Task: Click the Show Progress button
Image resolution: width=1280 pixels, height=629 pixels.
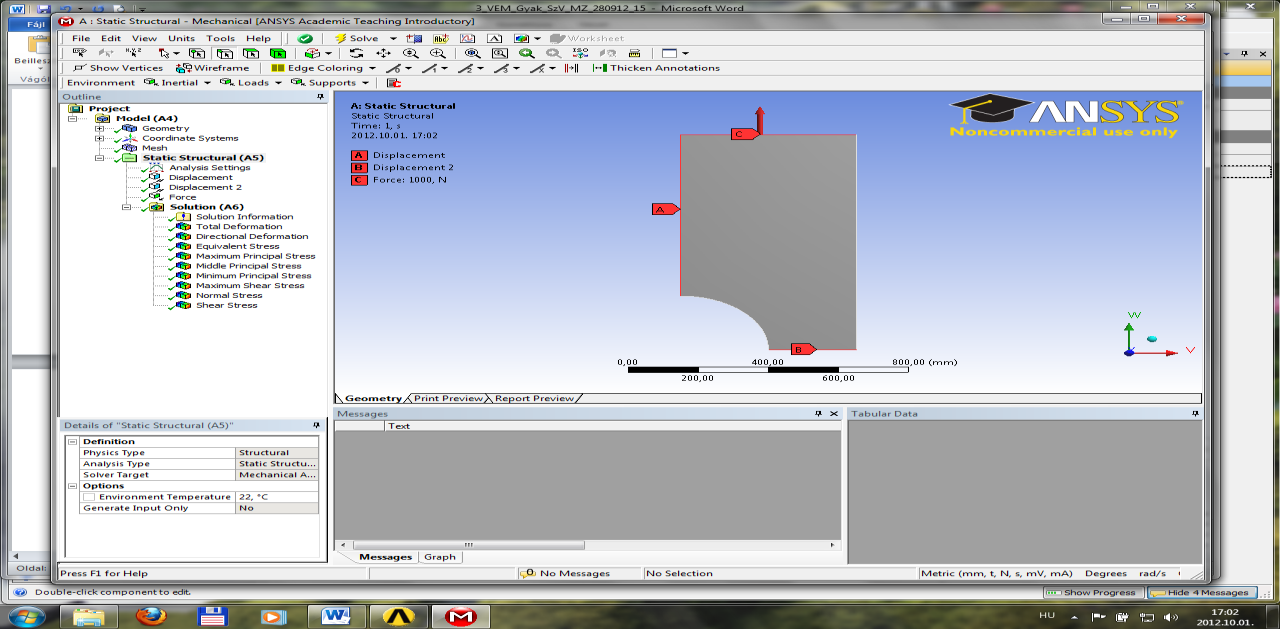Action: click(1093, 593)
